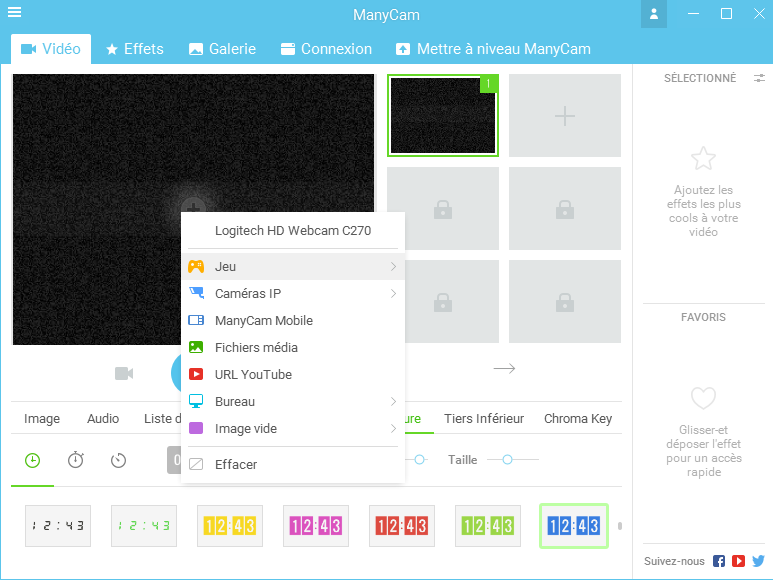Click the heart icon under FAVORIS
Viewport: 773px width, 580px height.
pos(703,398)
